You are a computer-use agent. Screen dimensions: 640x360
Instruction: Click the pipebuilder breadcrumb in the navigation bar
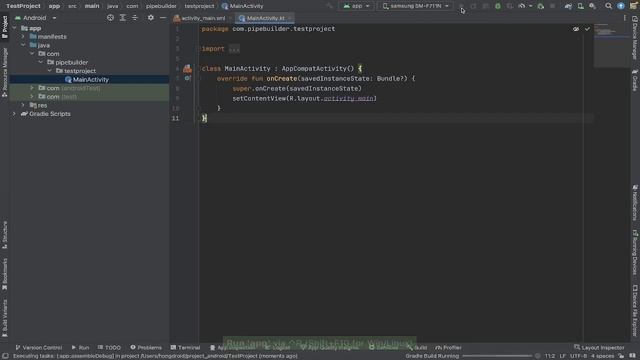tap(161, 6)
